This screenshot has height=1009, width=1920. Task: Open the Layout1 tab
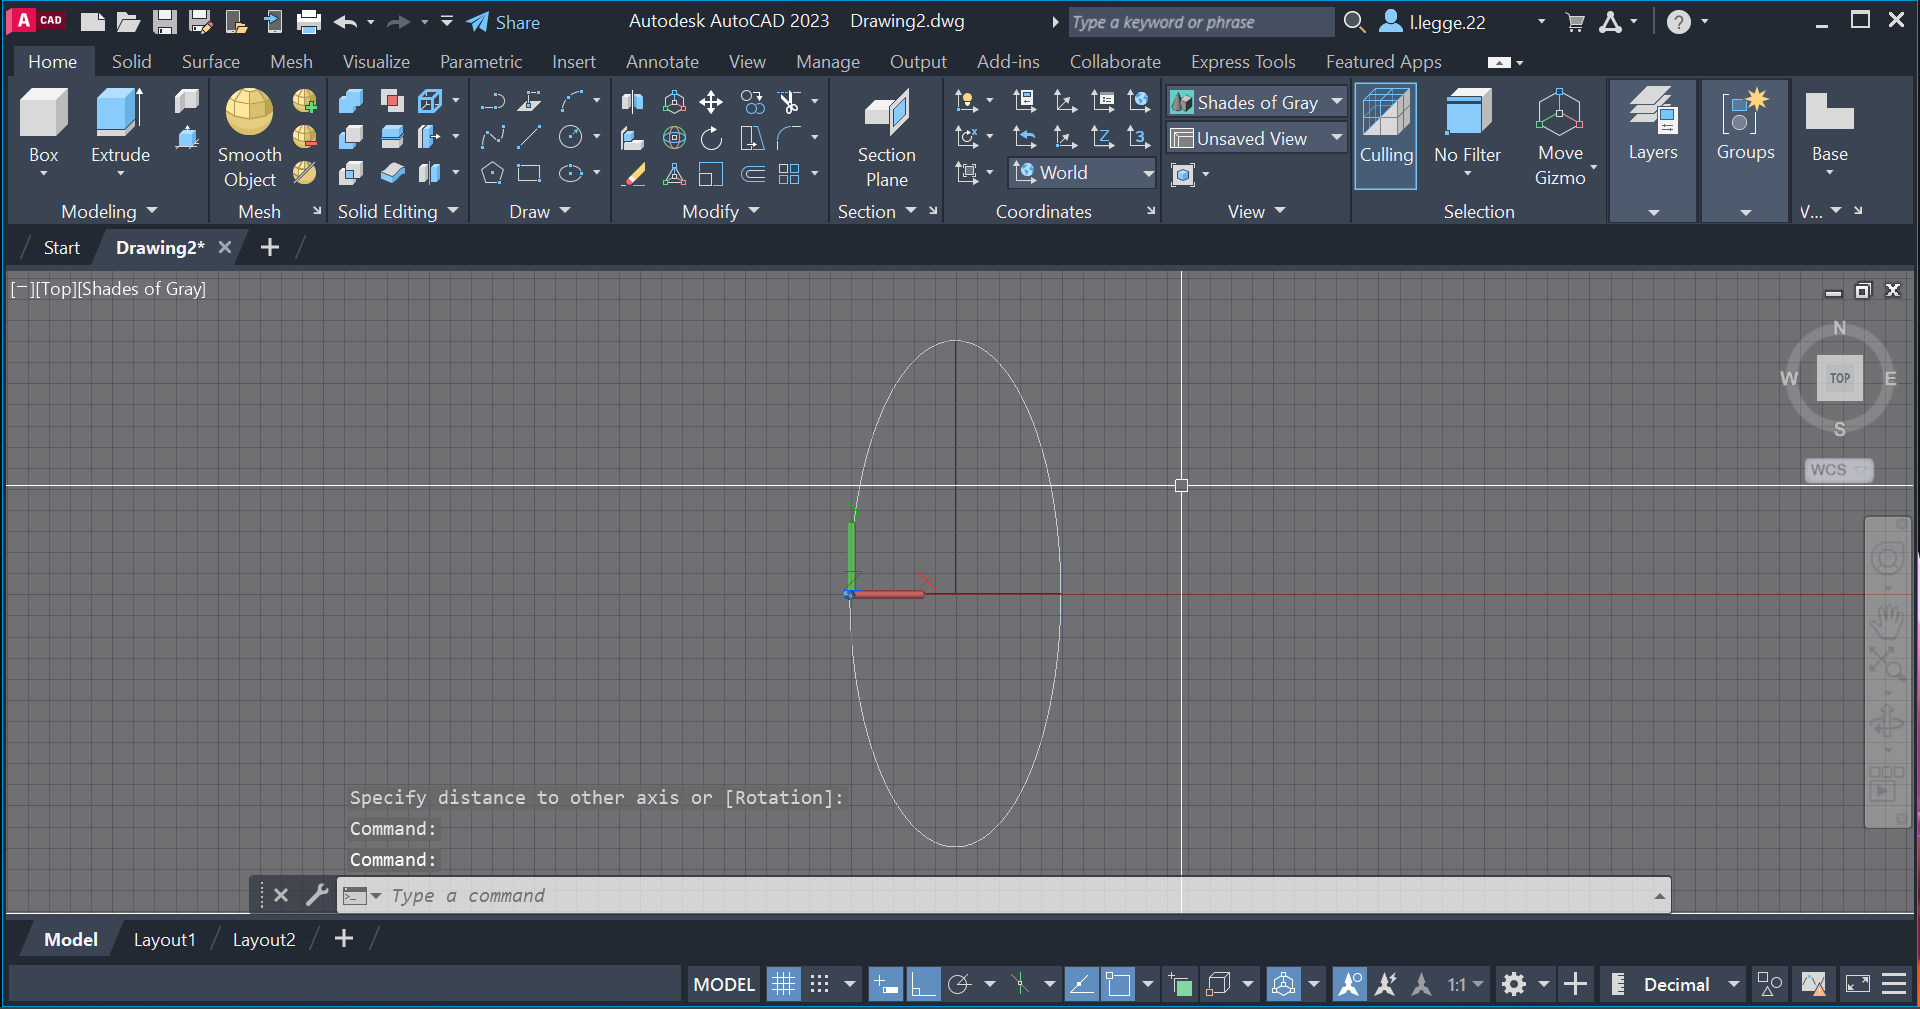(x=165, y=939)
